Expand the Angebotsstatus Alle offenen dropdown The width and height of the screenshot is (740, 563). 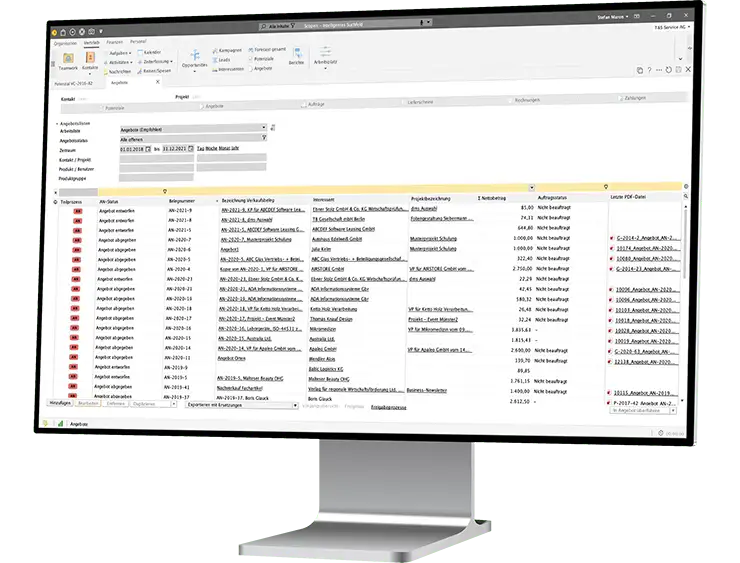[x=263, y=137]
